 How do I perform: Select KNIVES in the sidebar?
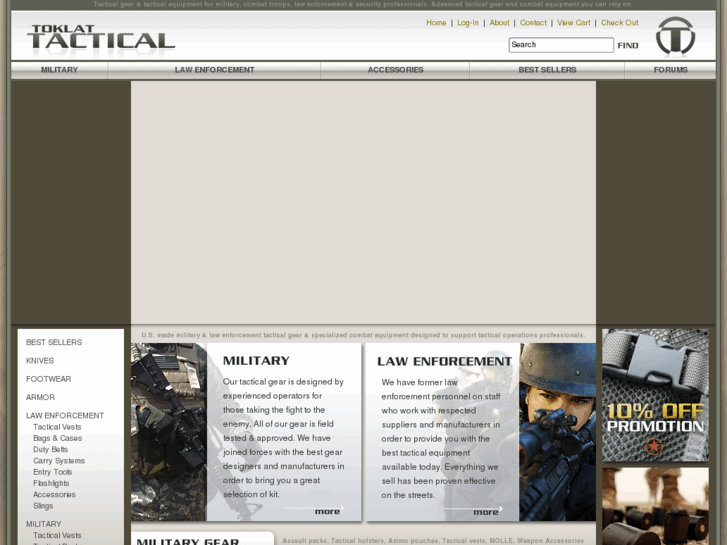tap(40, 361)
